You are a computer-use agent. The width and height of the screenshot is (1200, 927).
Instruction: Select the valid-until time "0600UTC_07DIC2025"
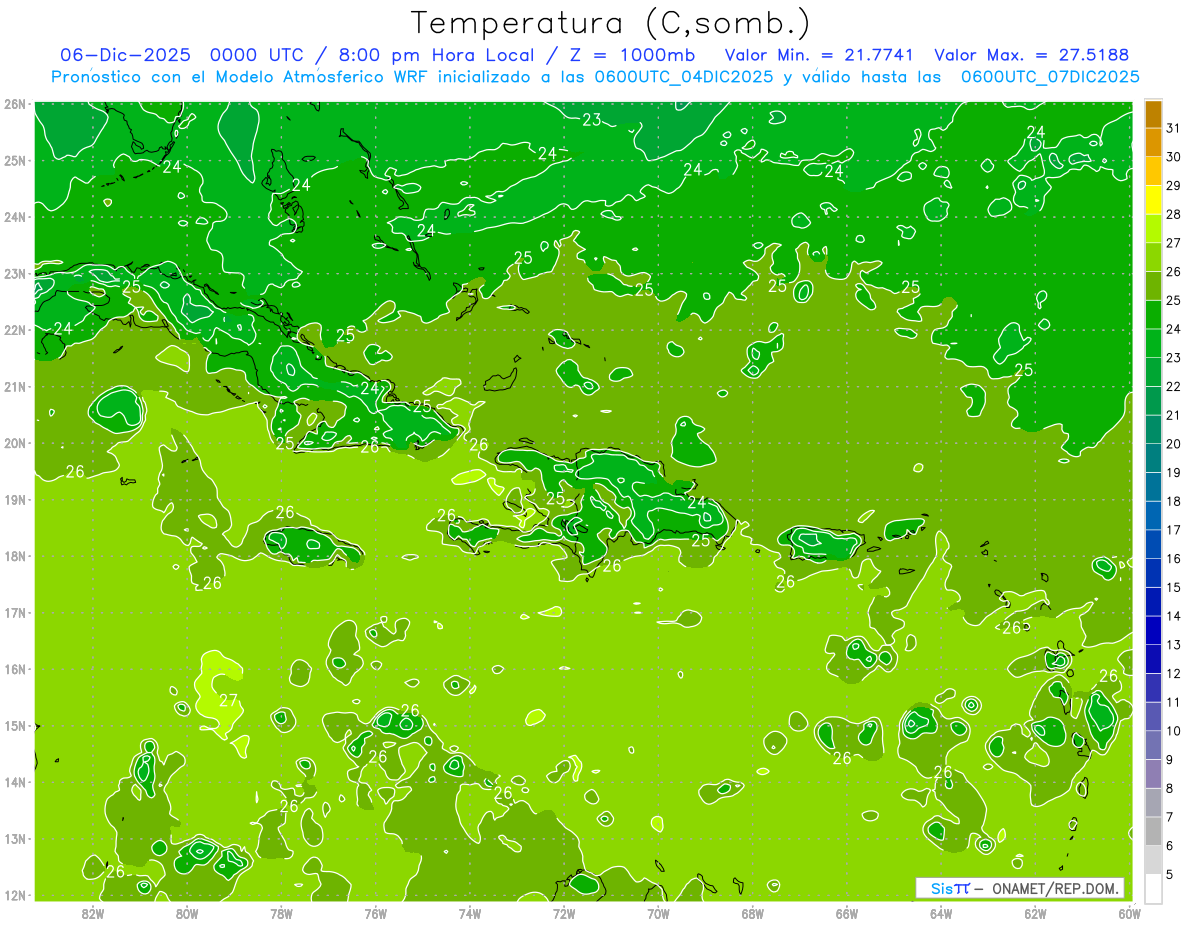tap(1050, 76)
